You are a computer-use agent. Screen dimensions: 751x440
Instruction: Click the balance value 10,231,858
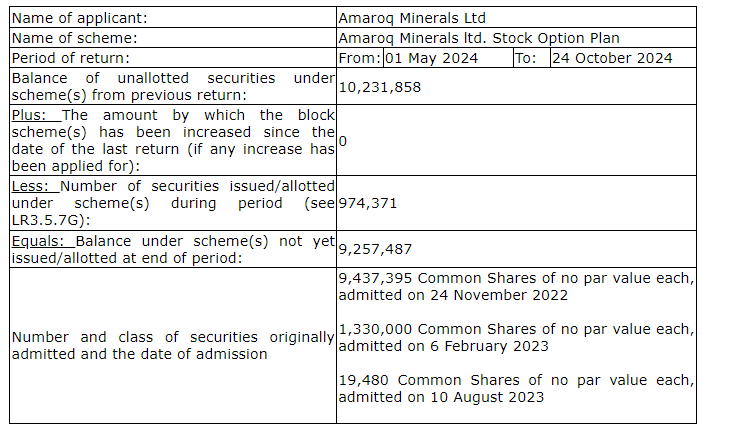[380, 87]
